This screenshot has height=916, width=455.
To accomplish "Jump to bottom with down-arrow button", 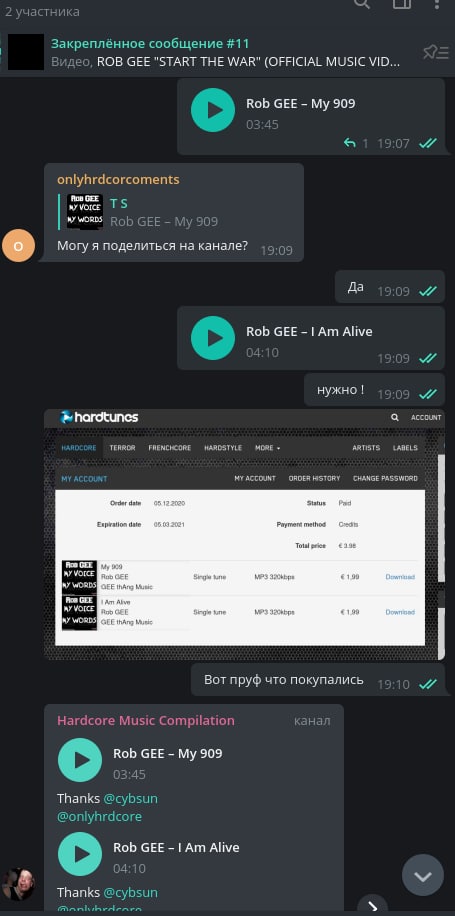I will tap(423, 875).
